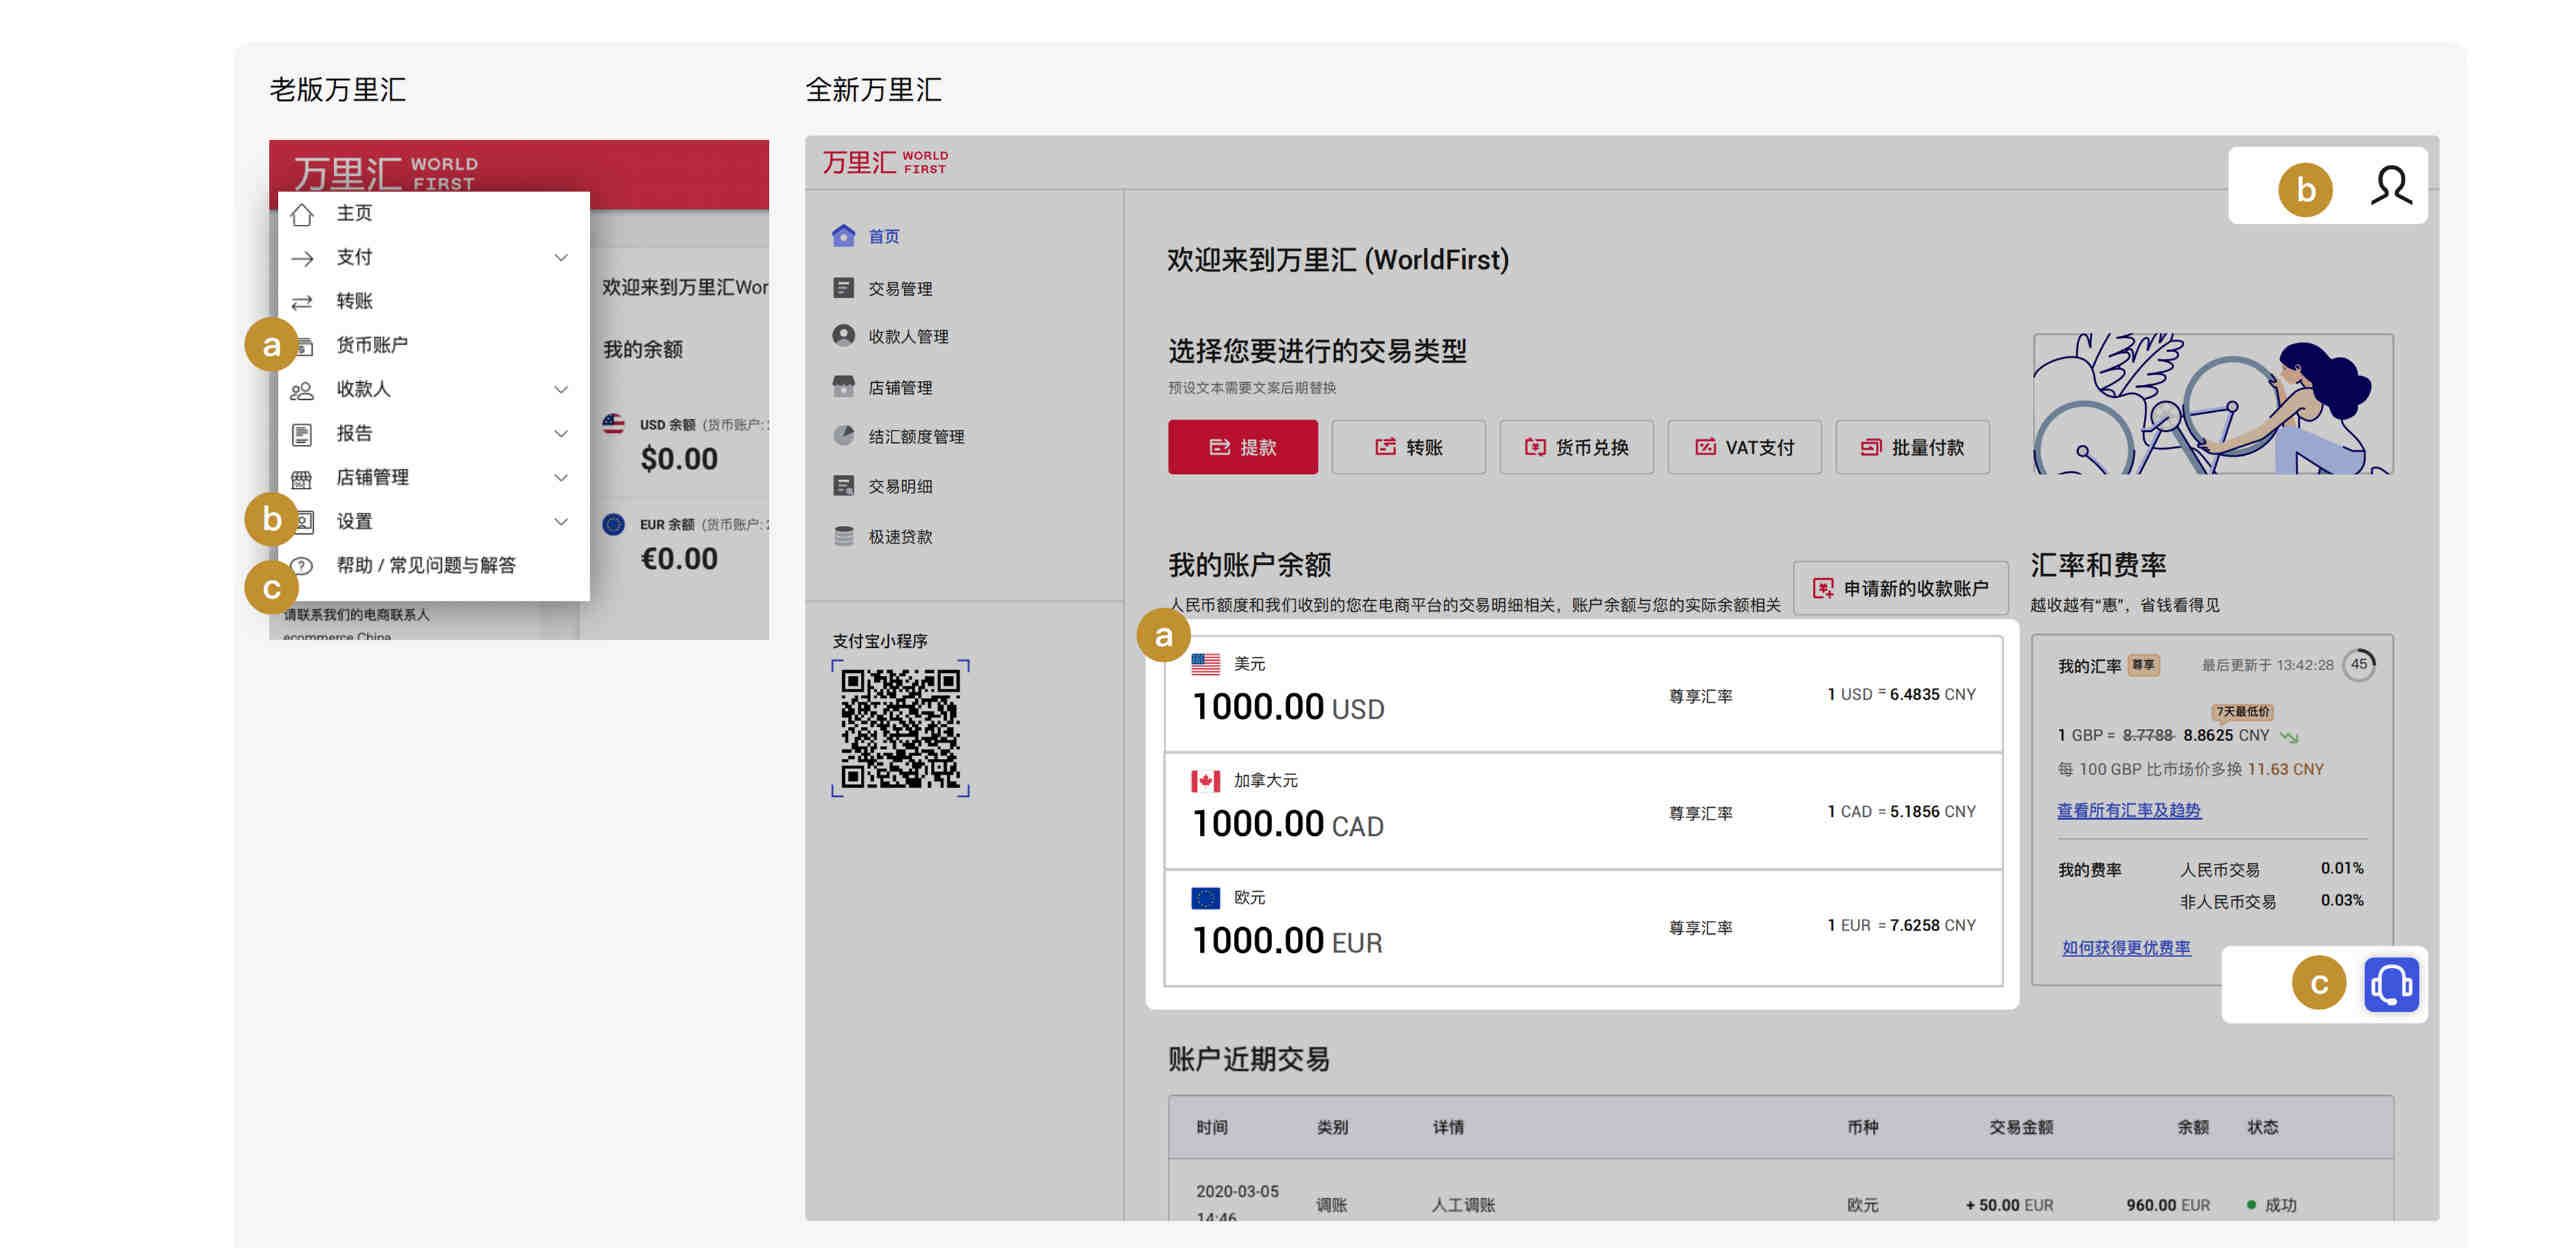Click the 批量付款 button
This screenshot has width=2560, height=1248.
[1913, 447]
